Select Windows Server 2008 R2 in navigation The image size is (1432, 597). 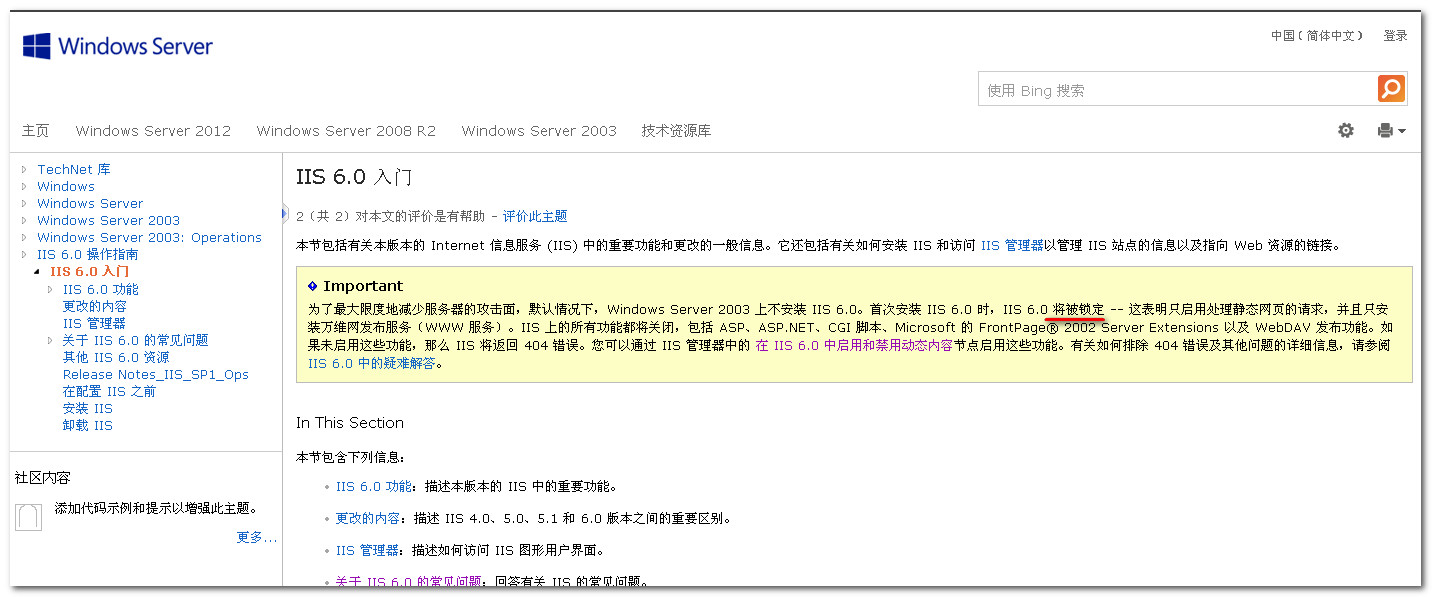coord(346,131)
